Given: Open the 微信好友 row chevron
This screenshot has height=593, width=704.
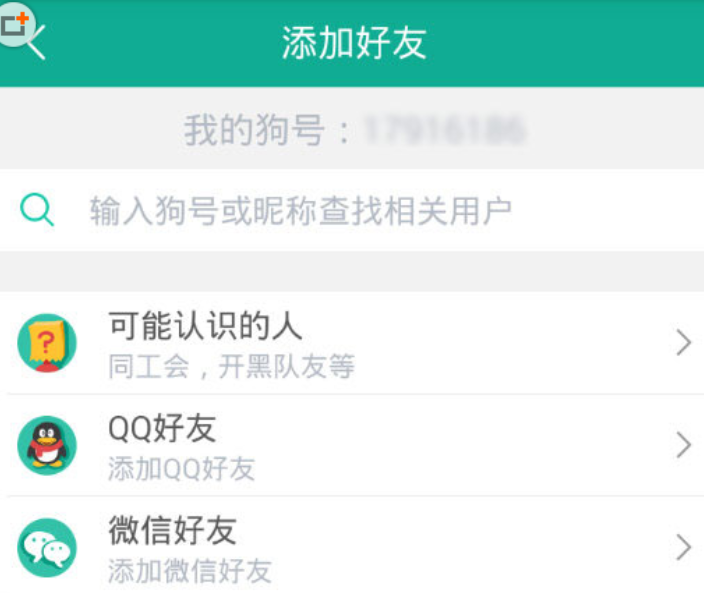Looking at the screenshot, I should click(684, 547).
